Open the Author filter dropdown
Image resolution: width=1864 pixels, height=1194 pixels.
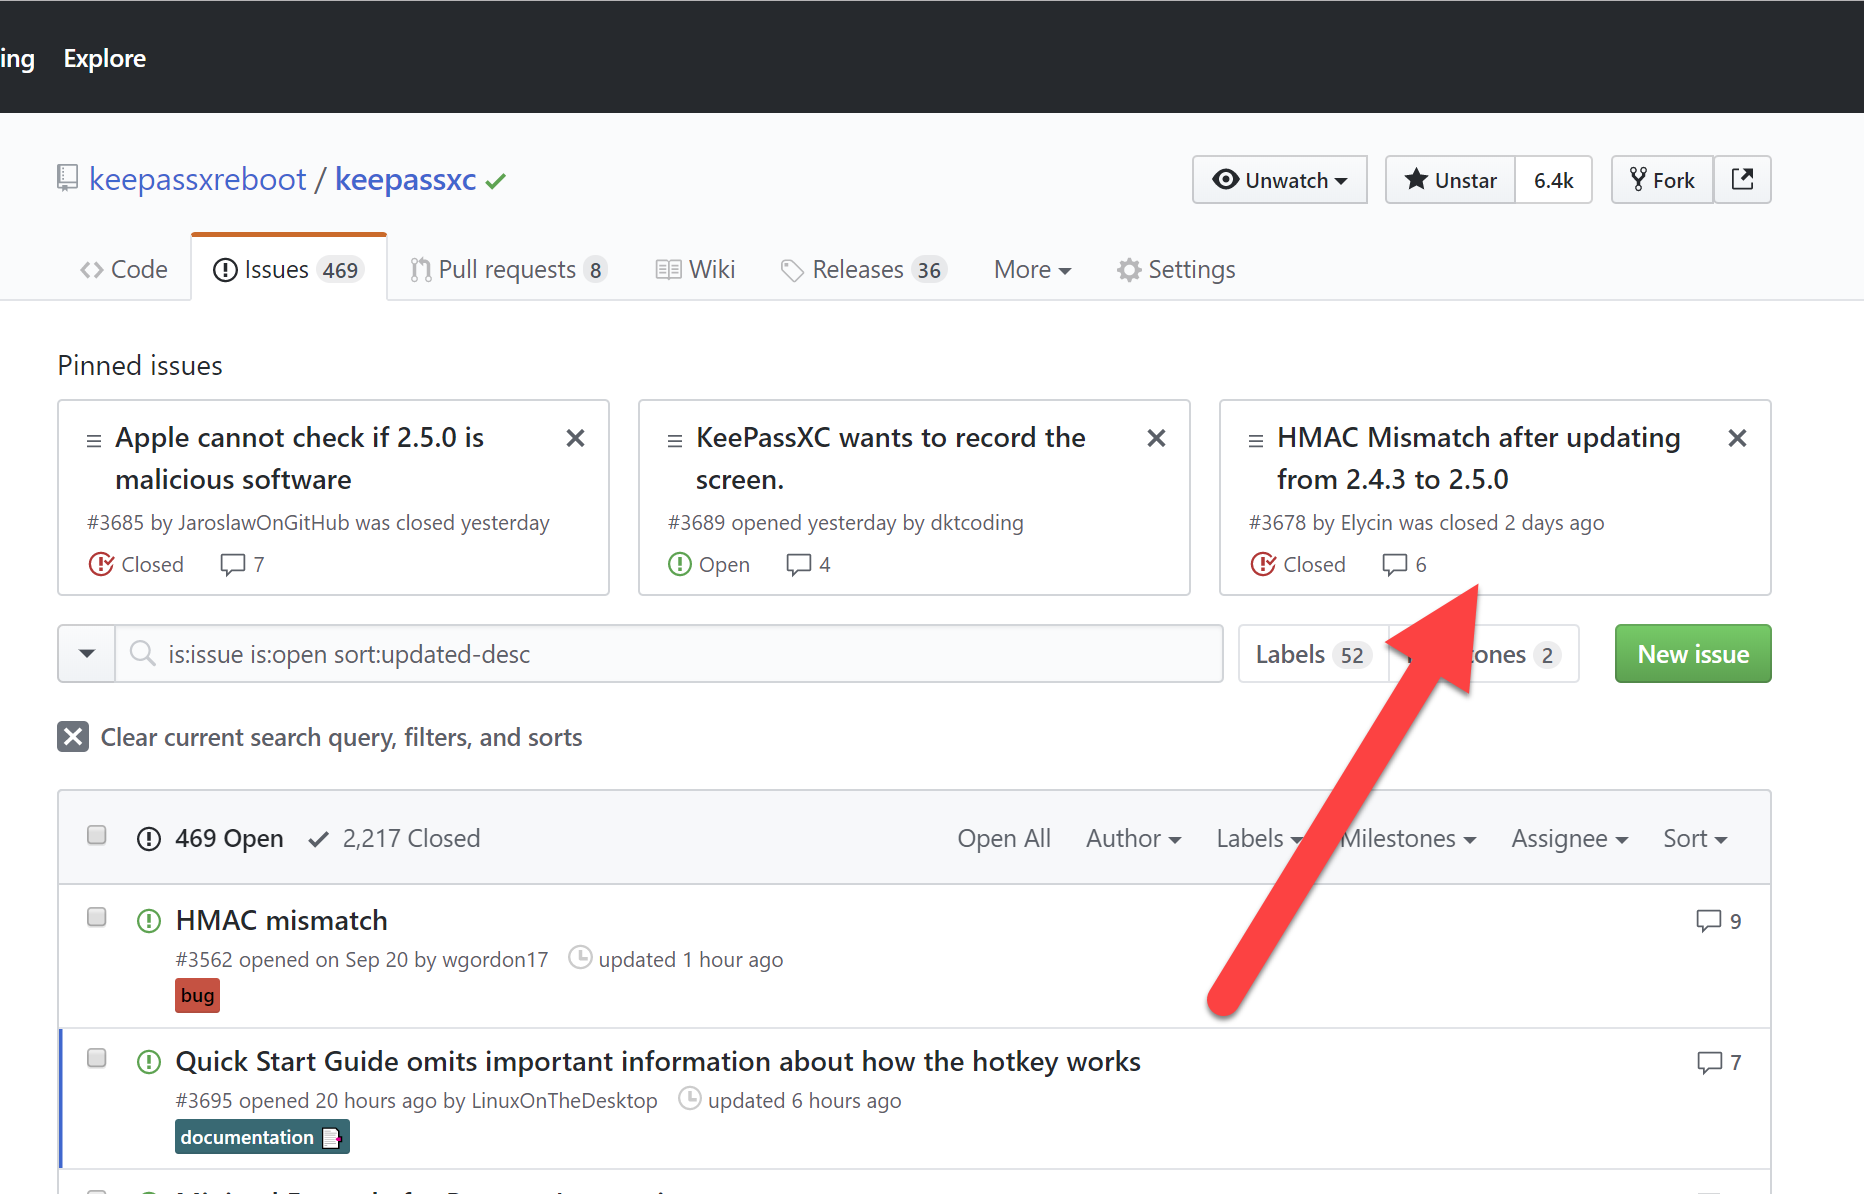point(1132,838)
